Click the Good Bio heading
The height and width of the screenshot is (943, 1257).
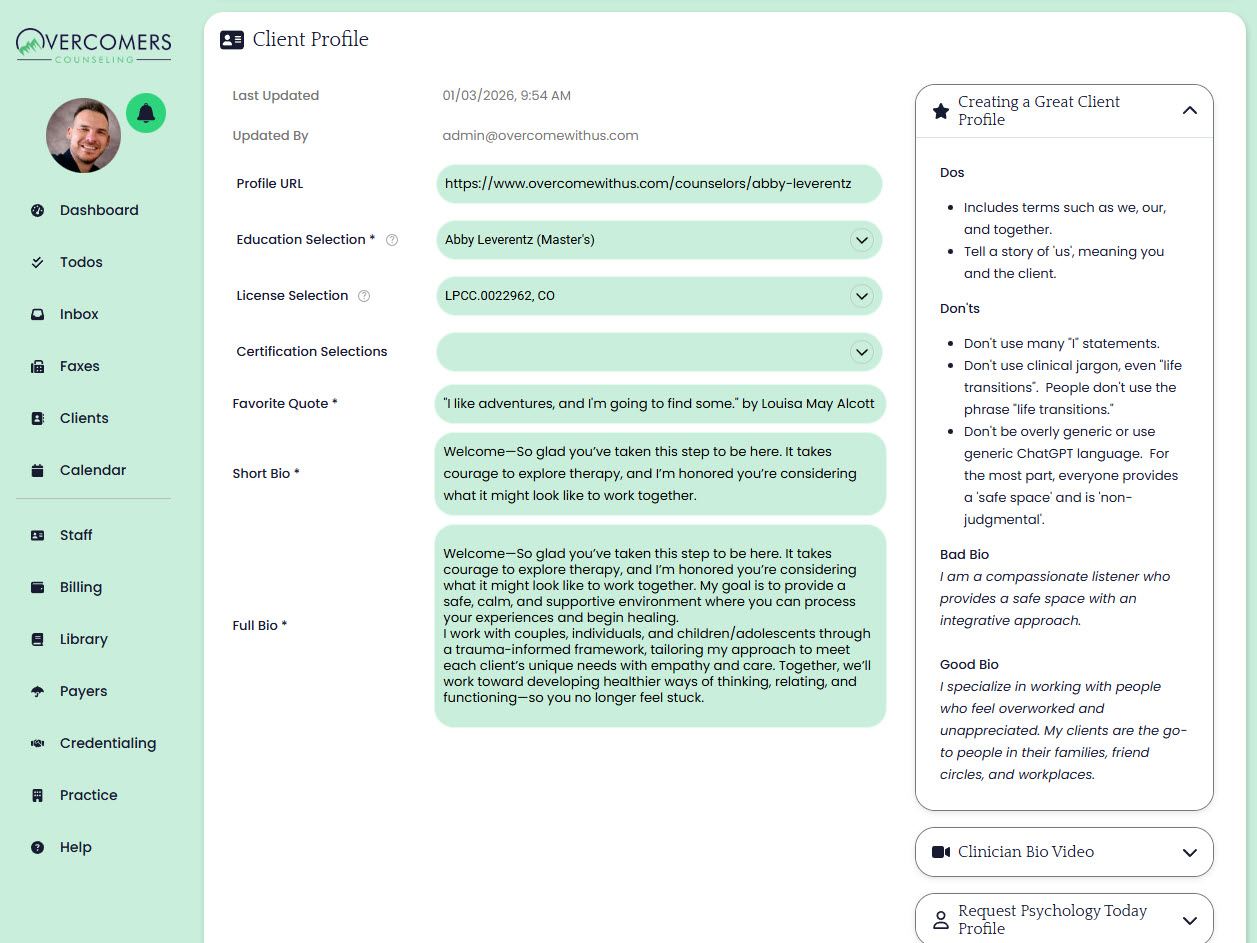click(x=969, y=665)
